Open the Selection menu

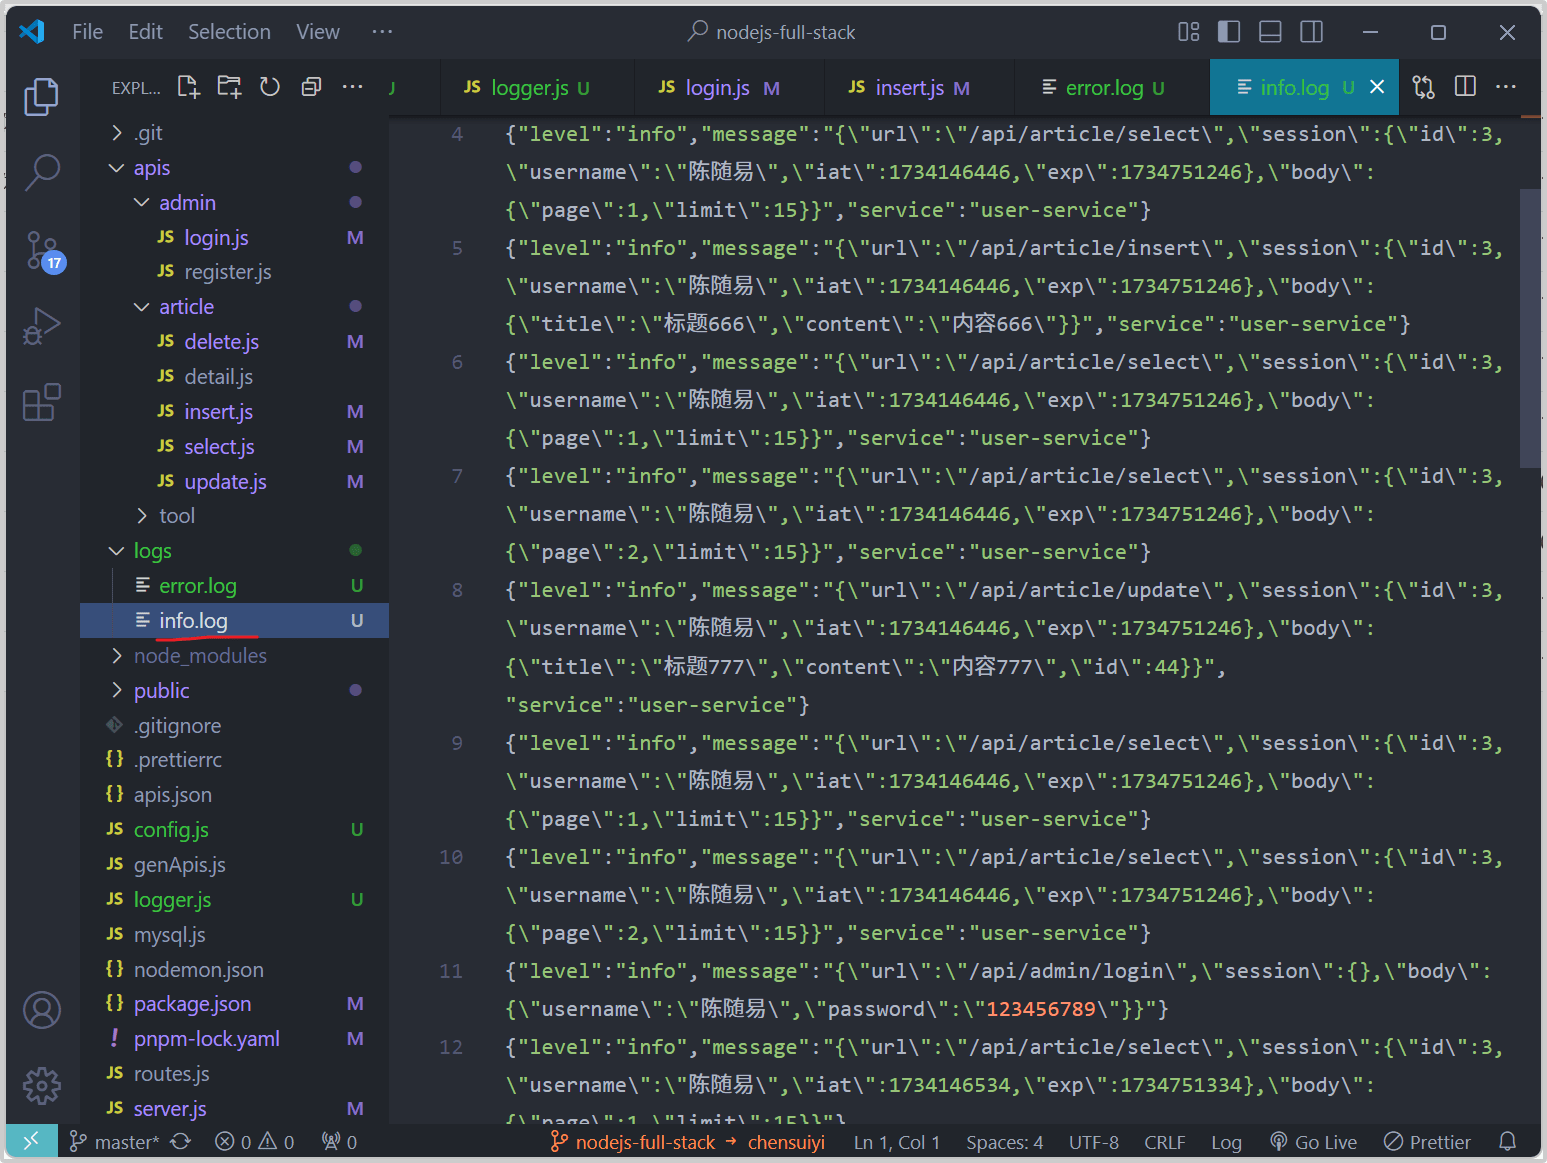229,32
